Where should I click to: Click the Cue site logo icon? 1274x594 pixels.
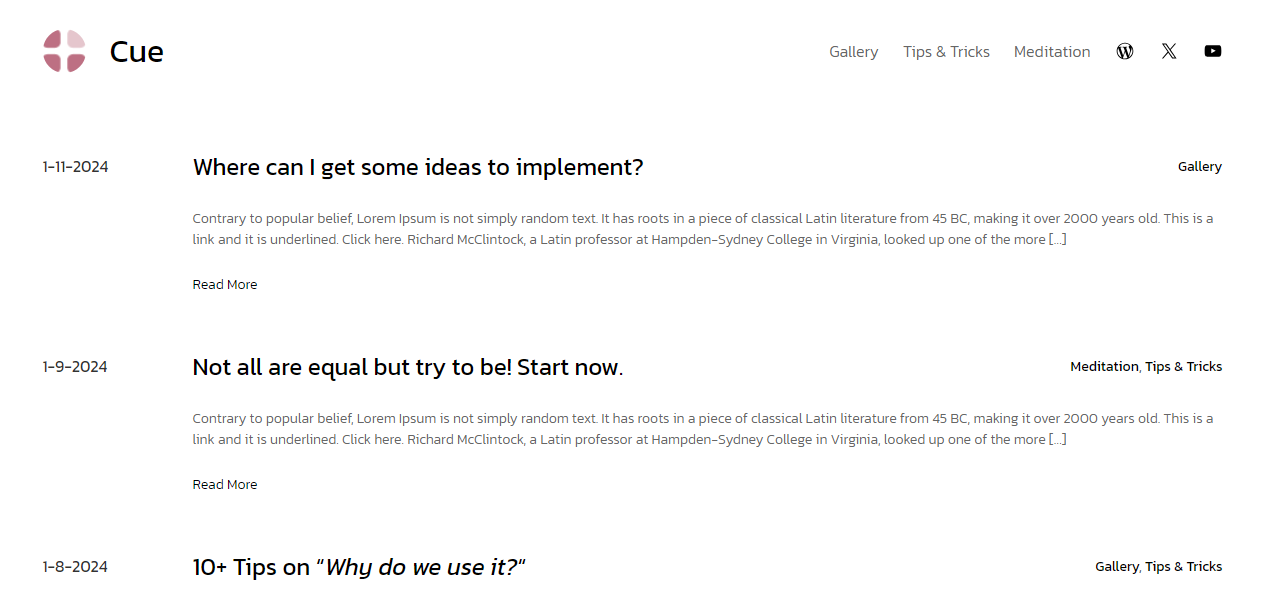tap(64, 51)
